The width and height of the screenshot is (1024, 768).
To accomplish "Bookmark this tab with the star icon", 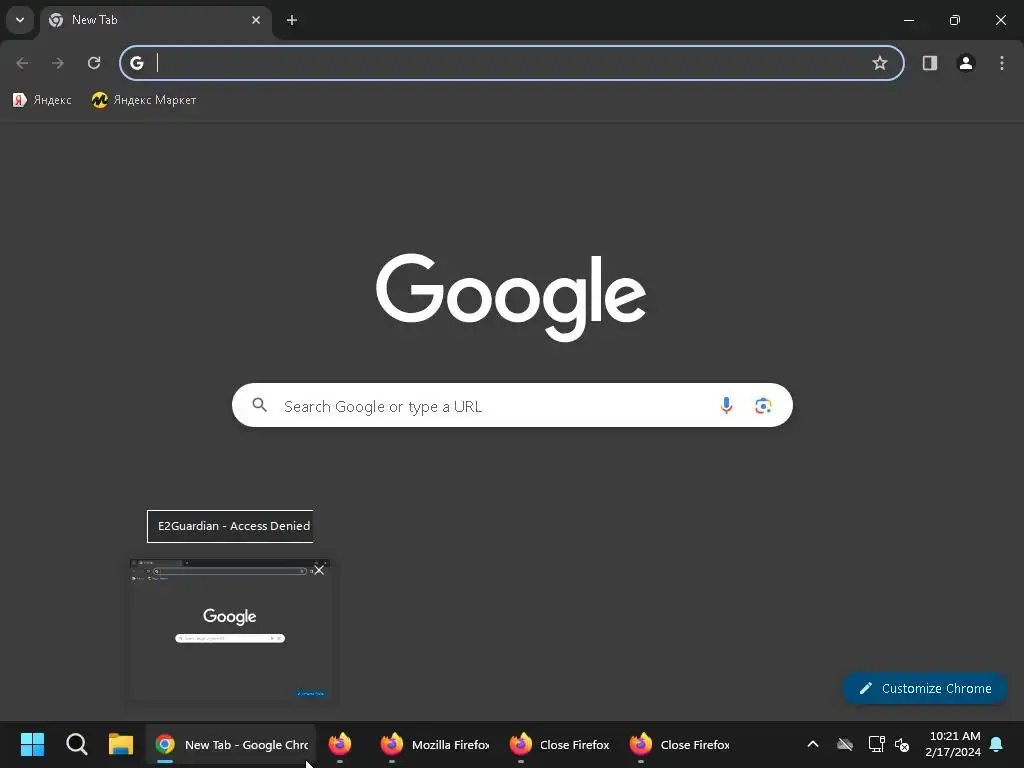I will pyautogui.click(x=880, y=63).
